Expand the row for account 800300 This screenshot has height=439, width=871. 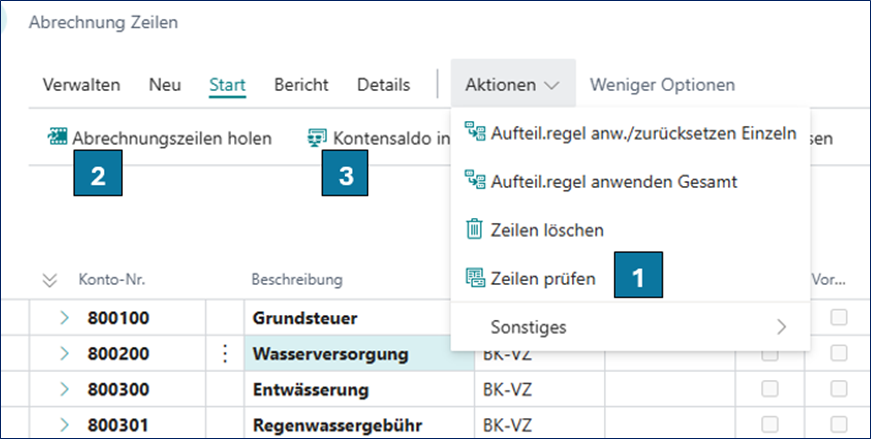pos(64,389)
